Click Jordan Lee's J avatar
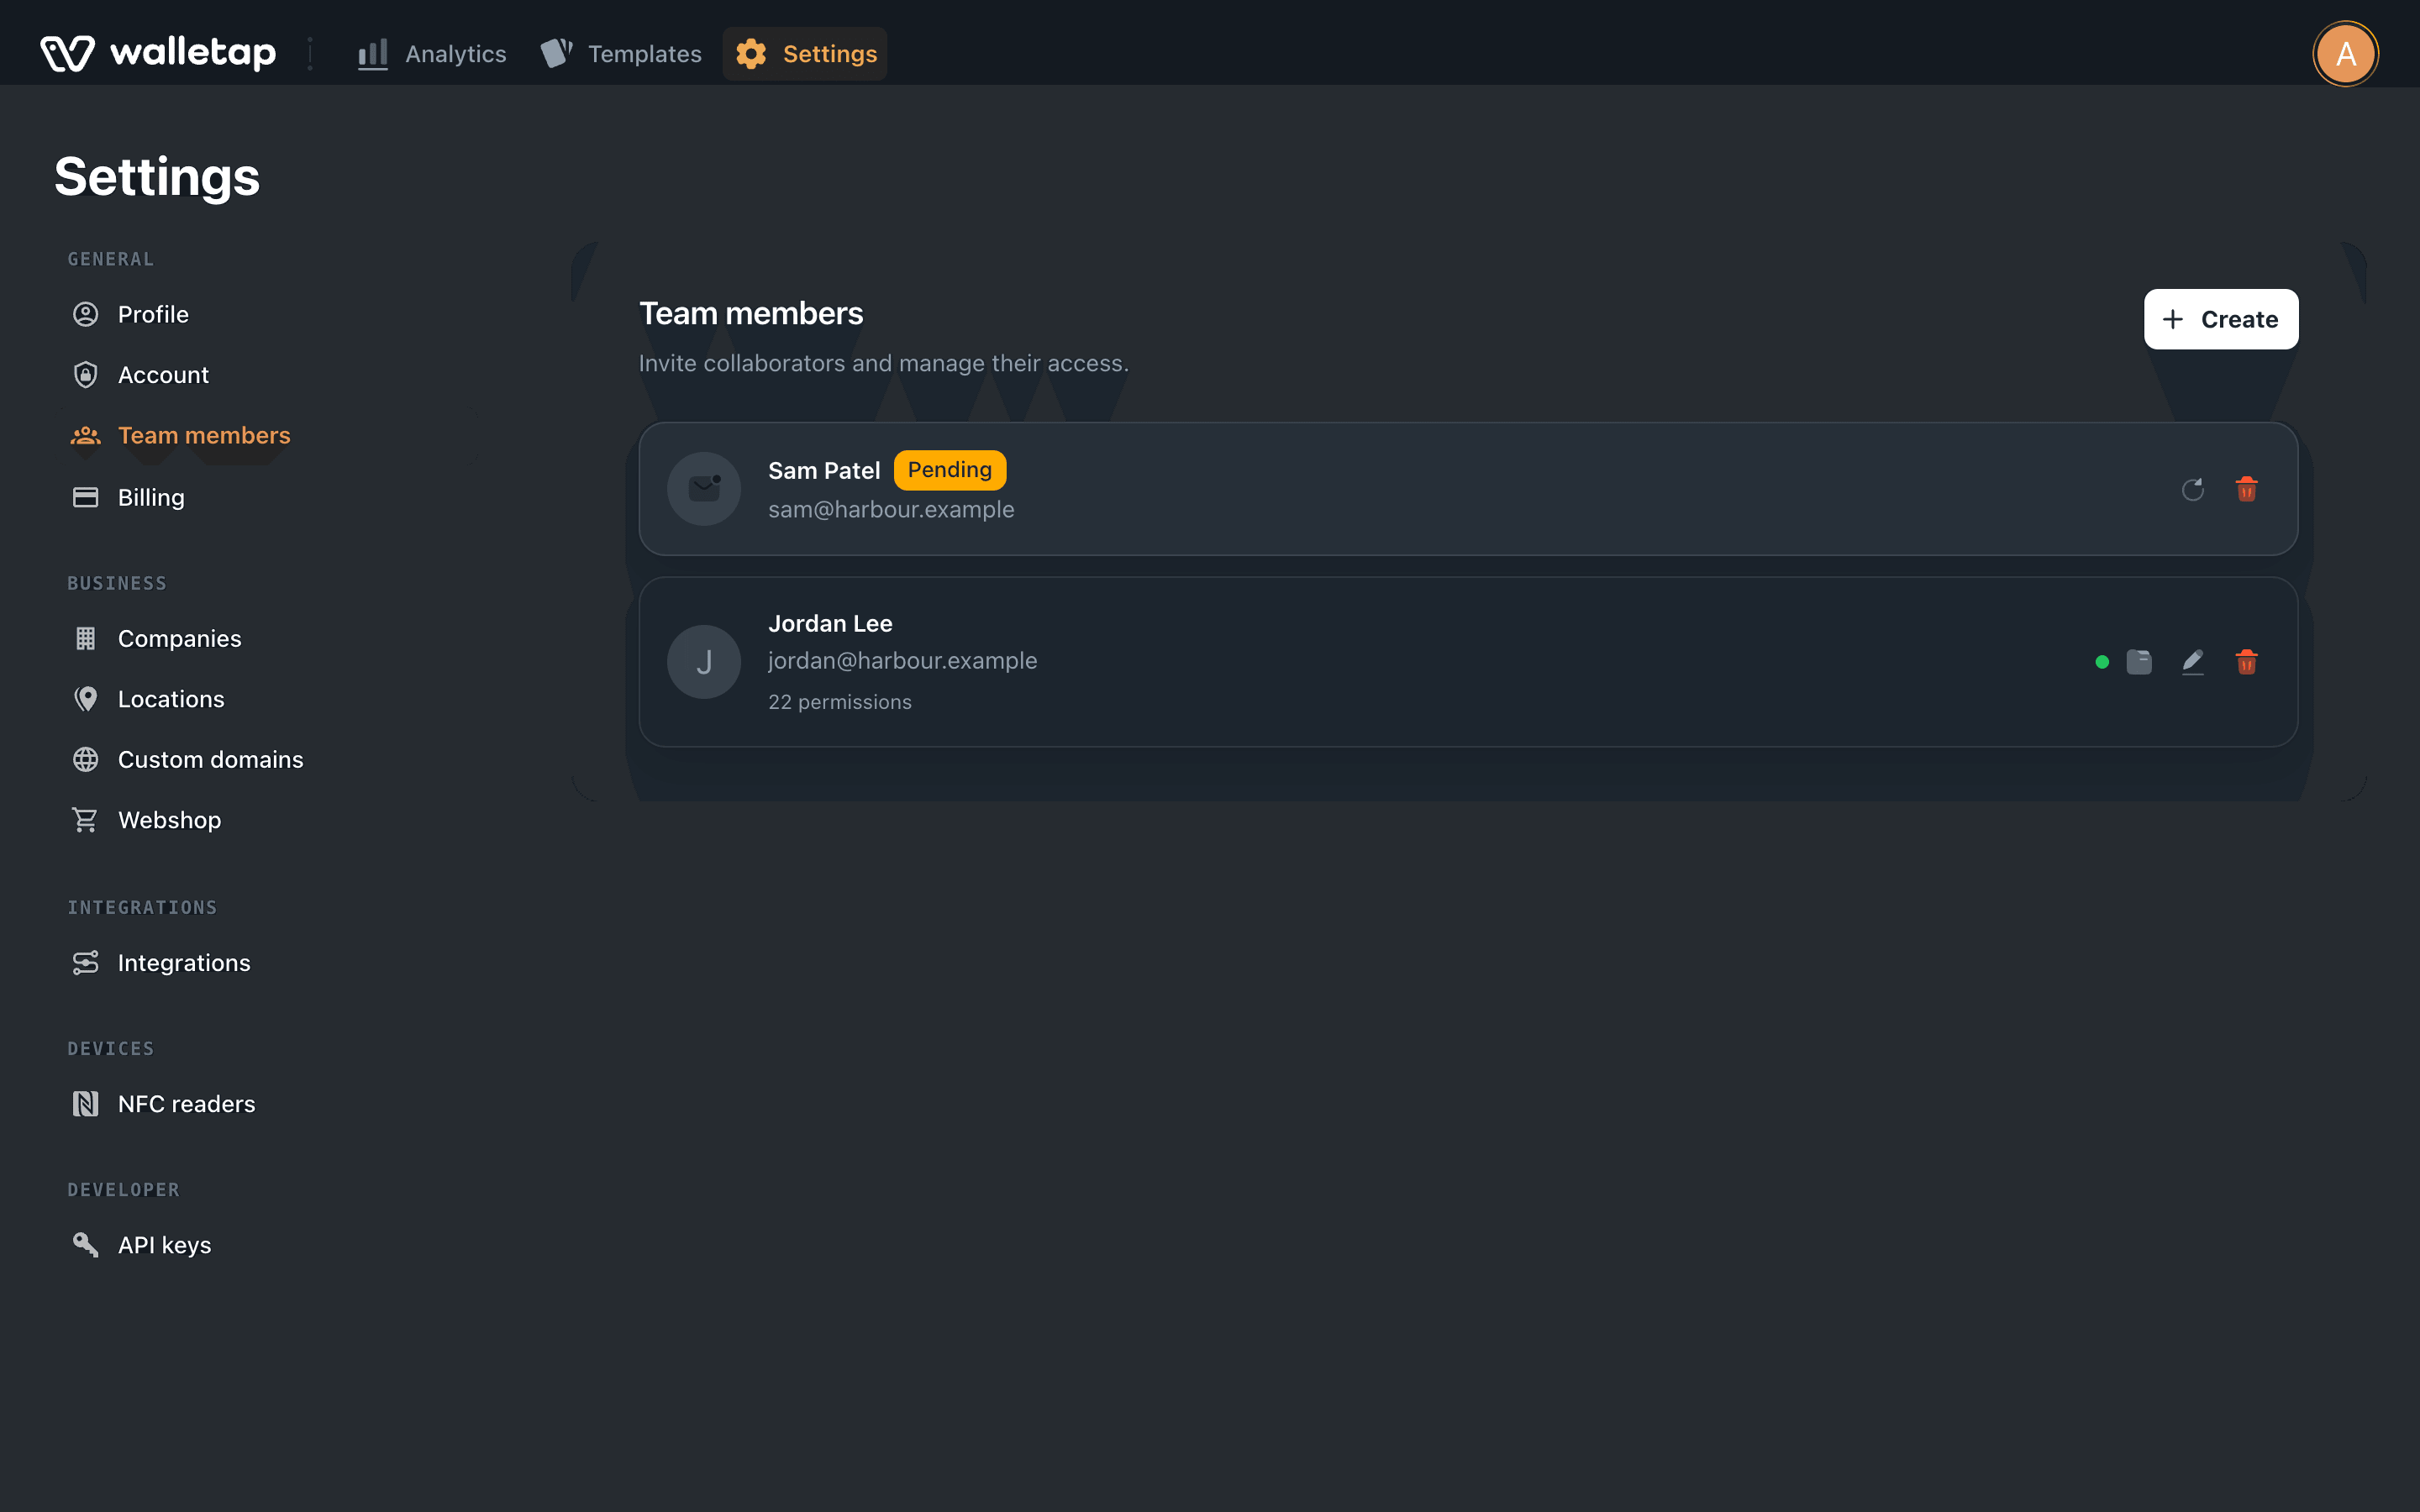2420x1512 pixels. coord(704,662)
